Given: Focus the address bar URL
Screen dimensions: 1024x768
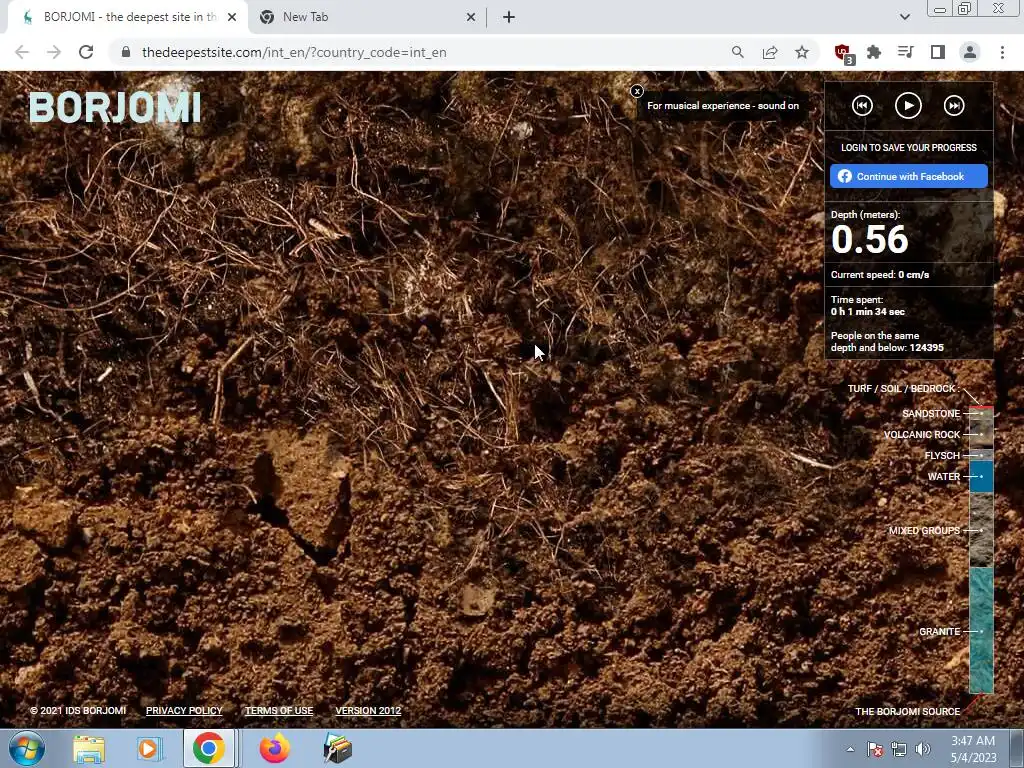Looking at the screenshot, I should 294,52.
